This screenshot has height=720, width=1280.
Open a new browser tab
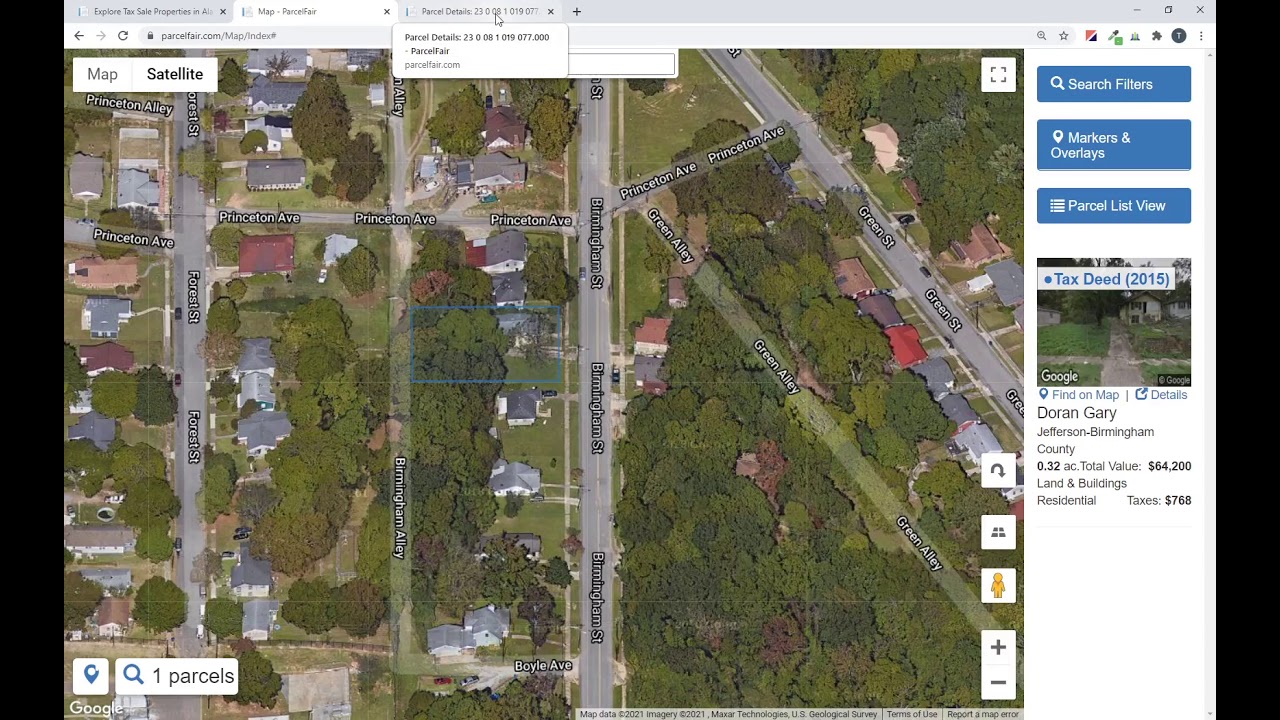577,12
